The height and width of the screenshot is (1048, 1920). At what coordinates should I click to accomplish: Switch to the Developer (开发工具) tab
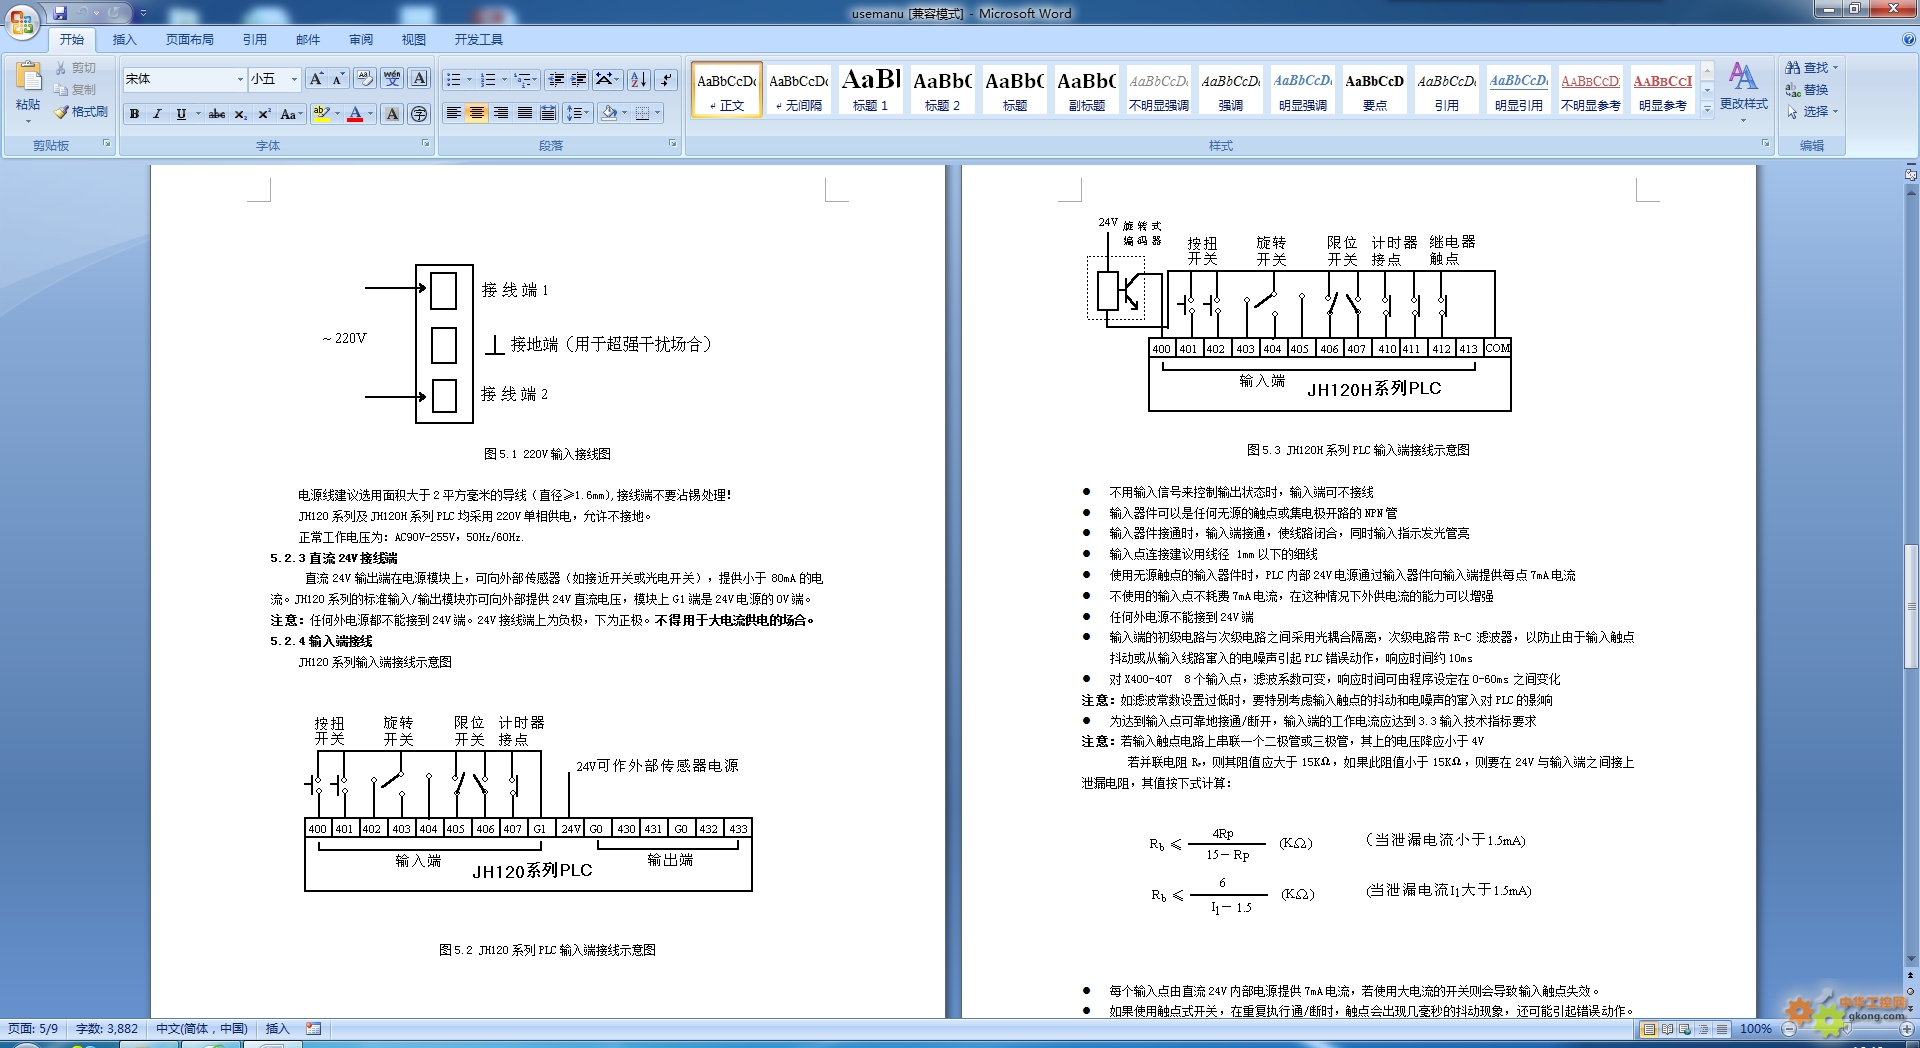pyautogui.click(x=479, y=40)
